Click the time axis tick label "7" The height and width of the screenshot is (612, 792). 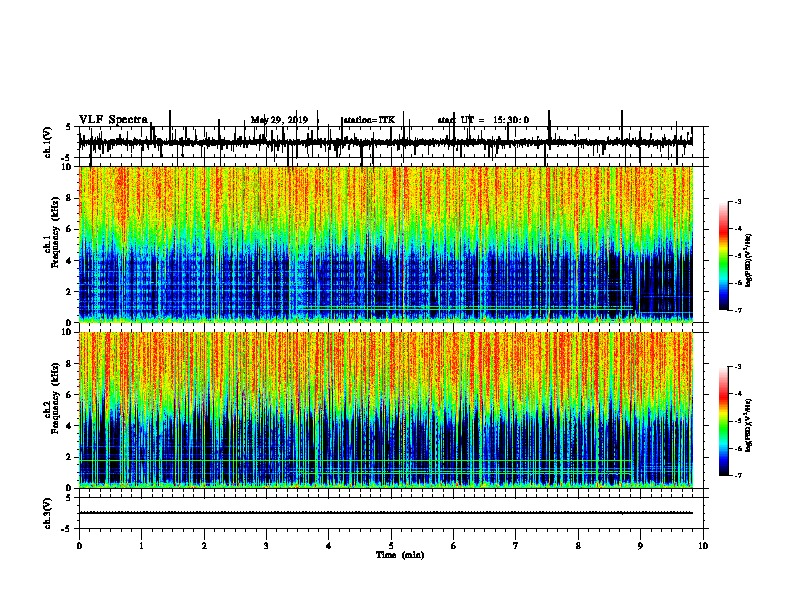[516, 546]
